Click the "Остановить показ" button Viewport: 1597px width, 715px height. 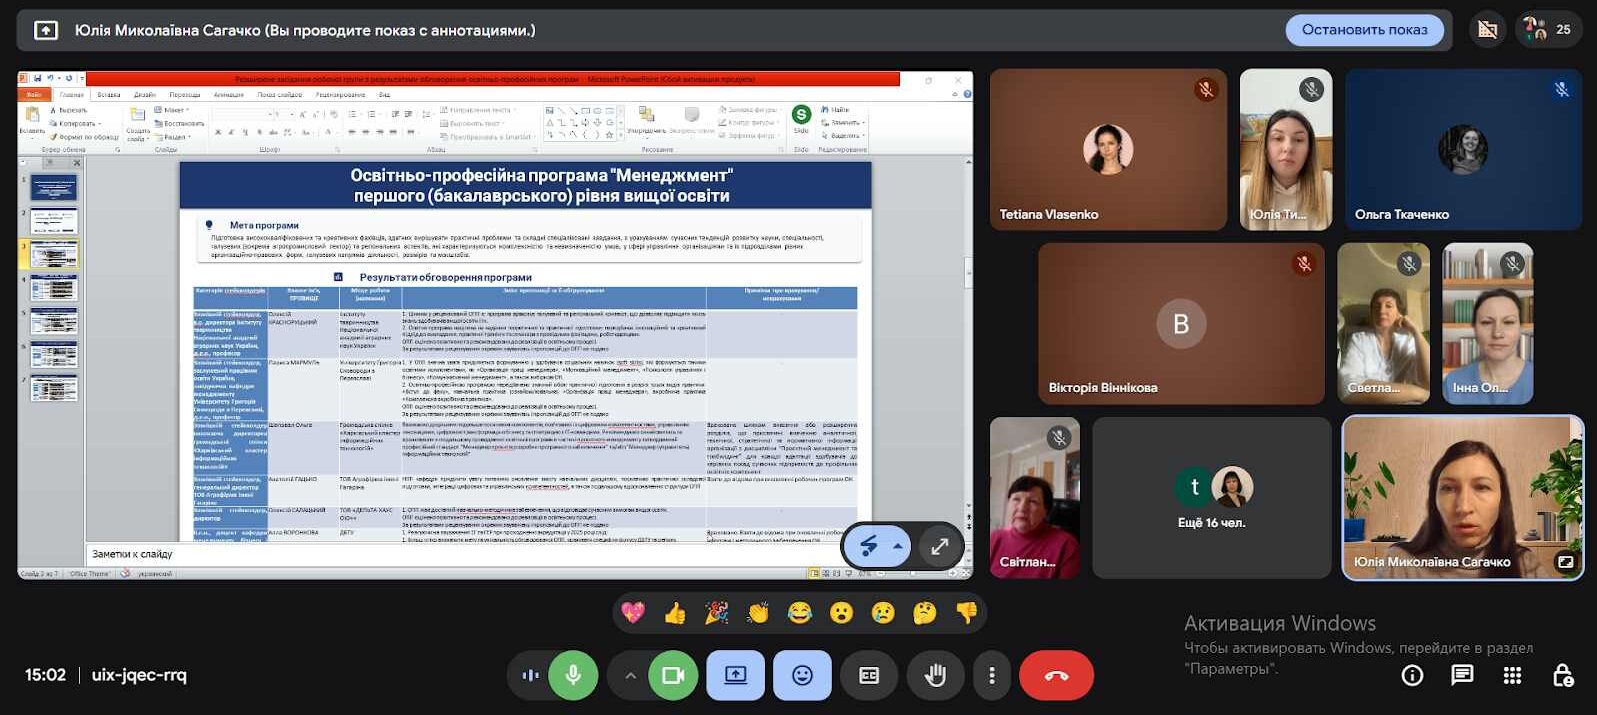pos(1364,30)
